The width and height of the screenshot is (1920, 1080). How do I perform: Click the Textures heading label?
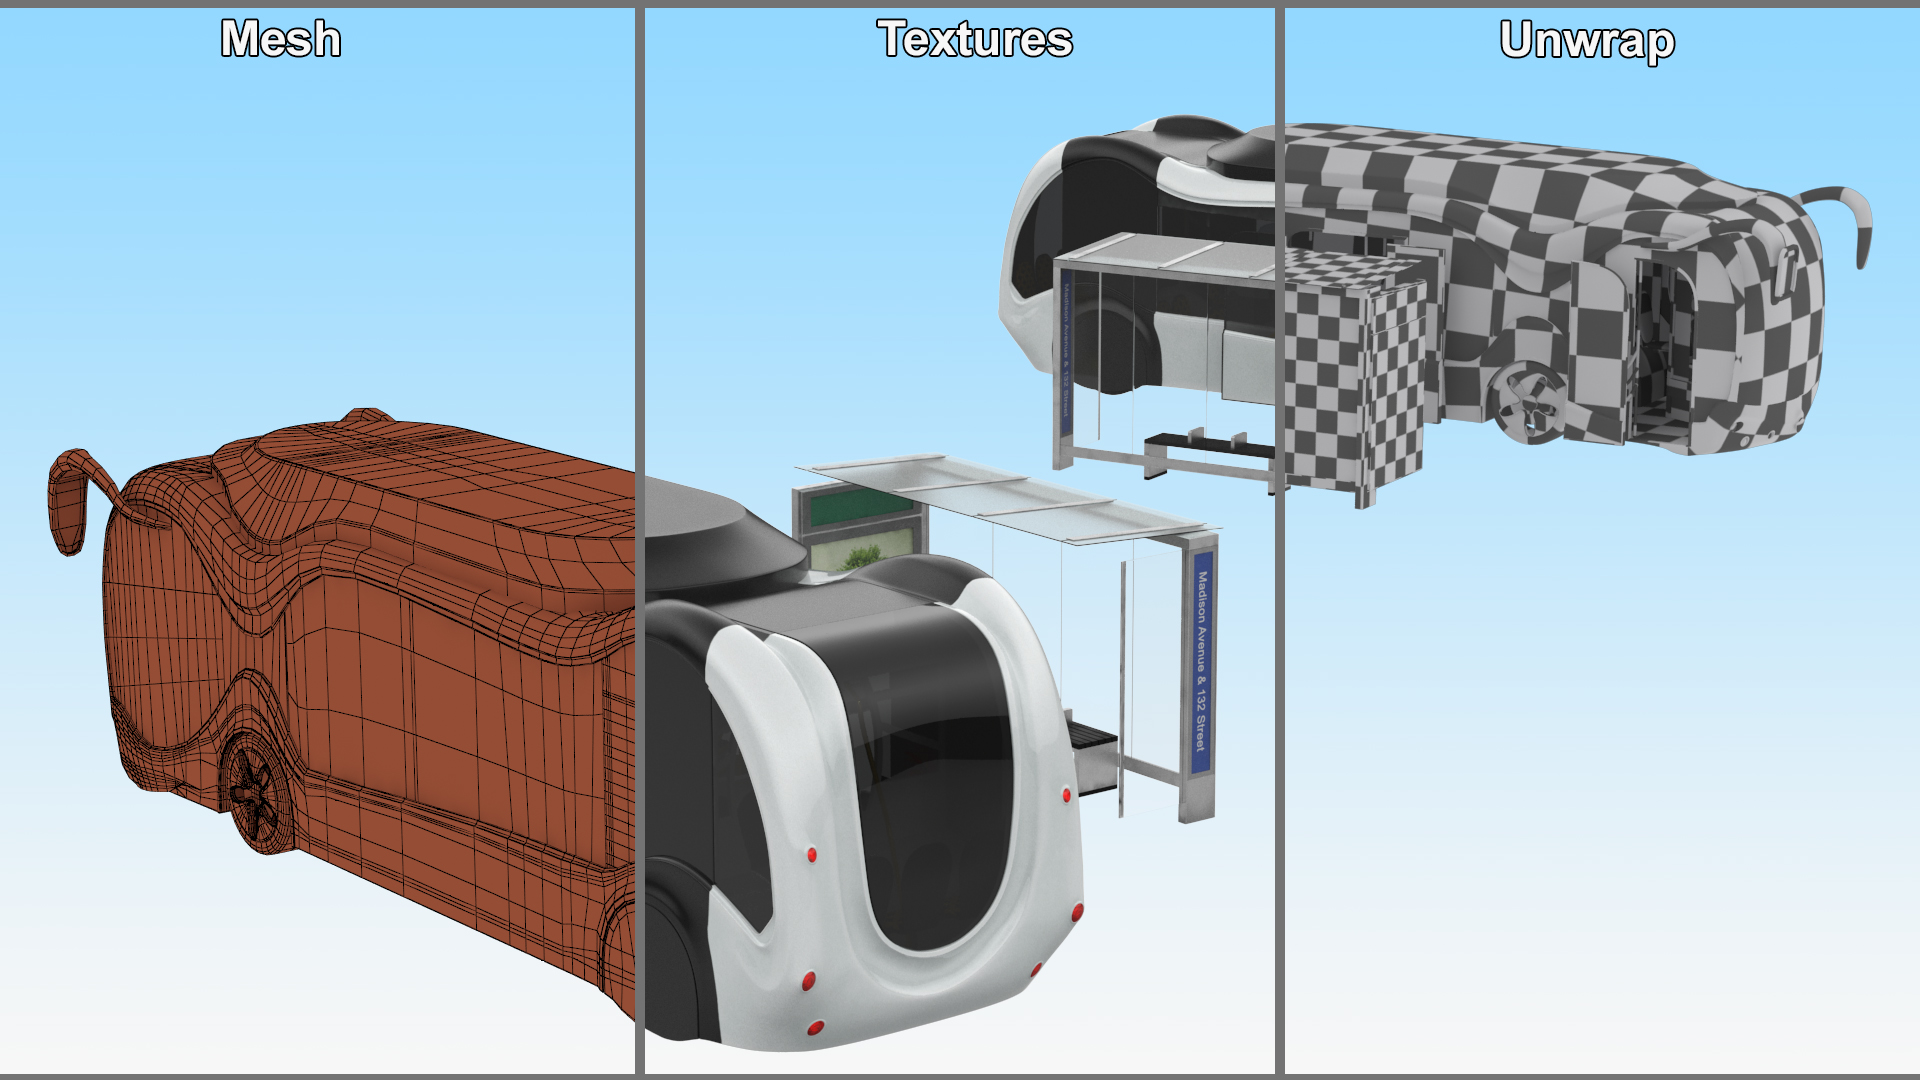(x=974, y=40)
